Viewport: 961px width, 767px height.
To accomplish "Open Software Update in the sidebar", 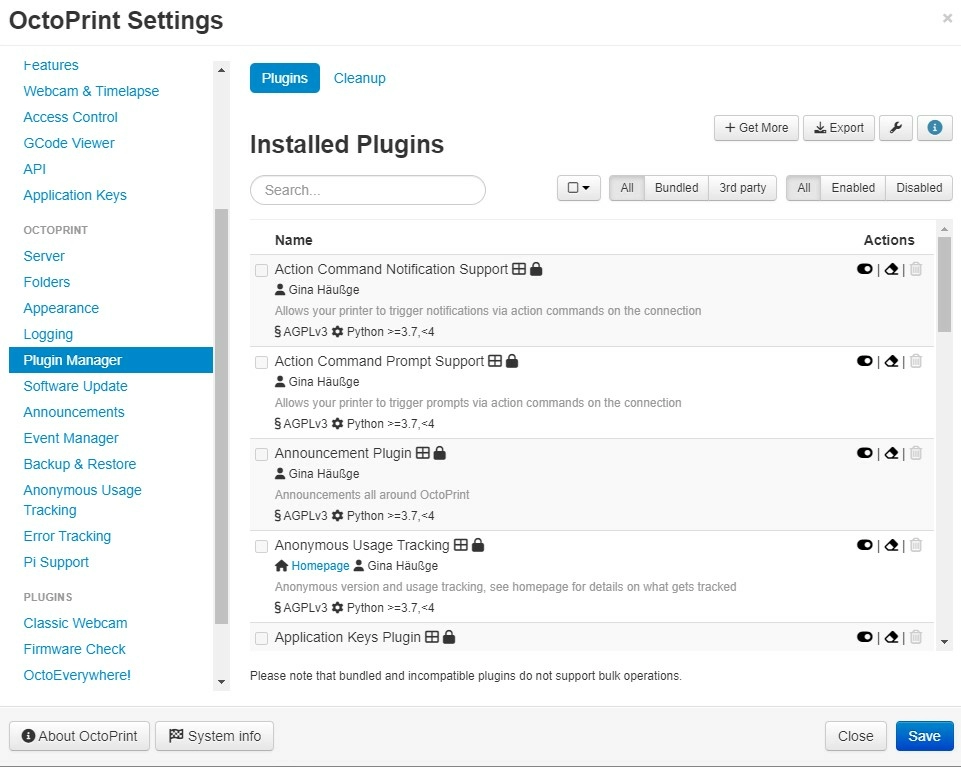I will 75,386.
